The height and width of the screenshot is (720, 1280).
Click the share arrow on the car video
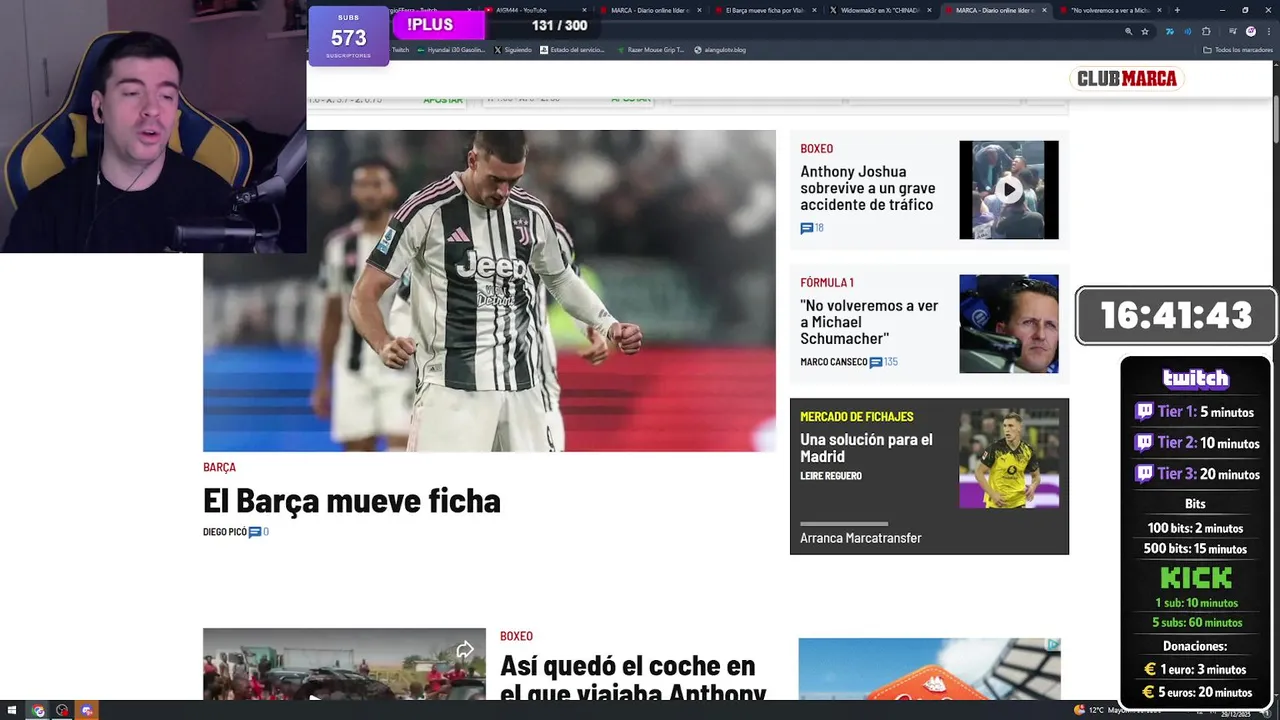465,650
